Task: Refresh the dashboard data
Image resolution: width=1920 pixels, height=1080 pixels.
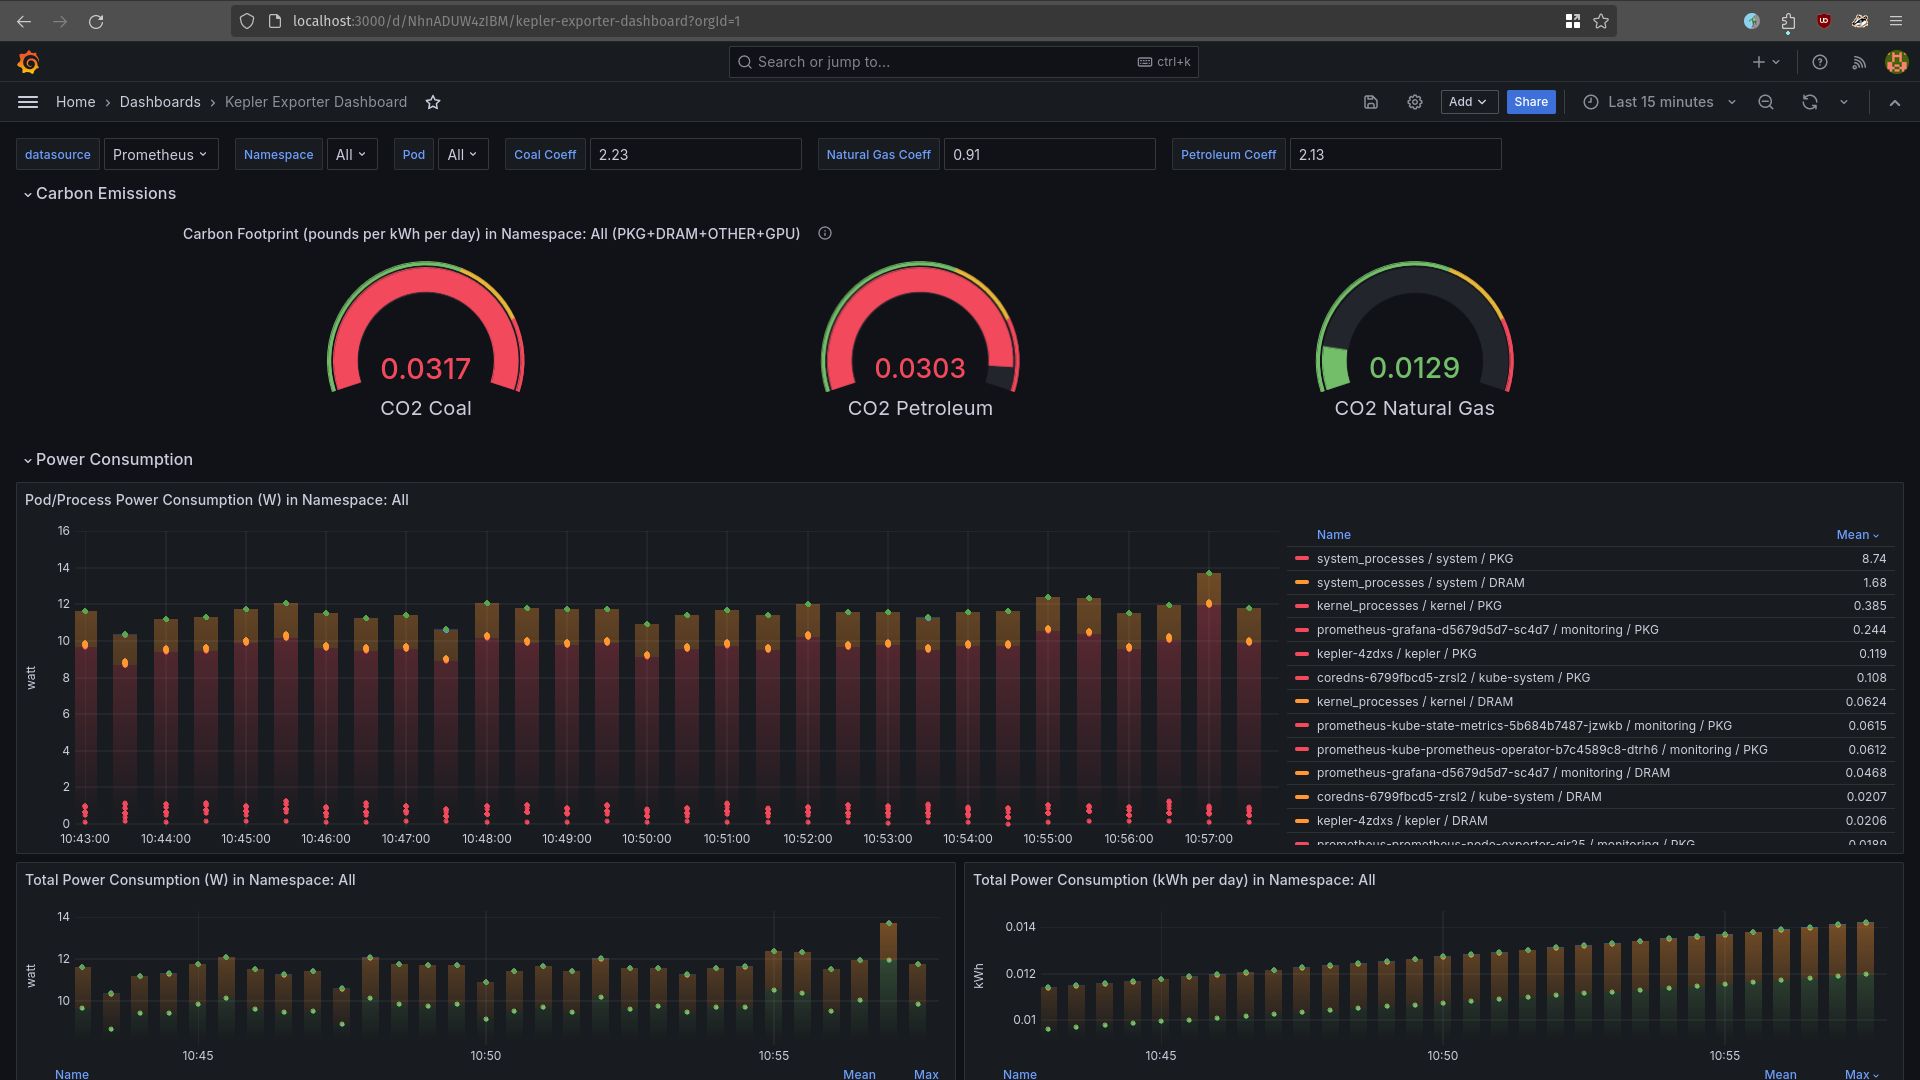Action: (1809, 101)
